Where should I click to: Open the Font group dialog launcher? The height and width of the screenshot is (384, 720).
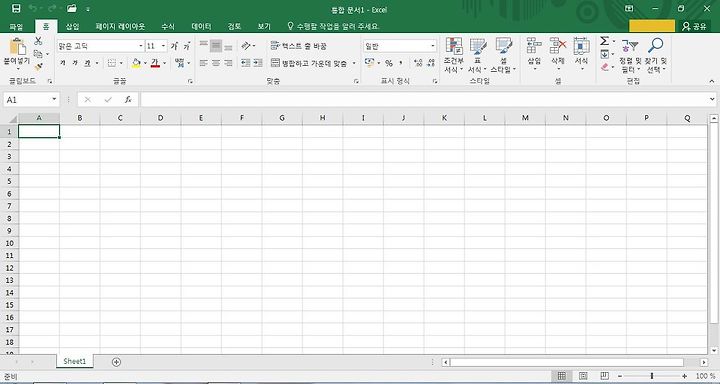pyautogui.click(x=190, y=81)
